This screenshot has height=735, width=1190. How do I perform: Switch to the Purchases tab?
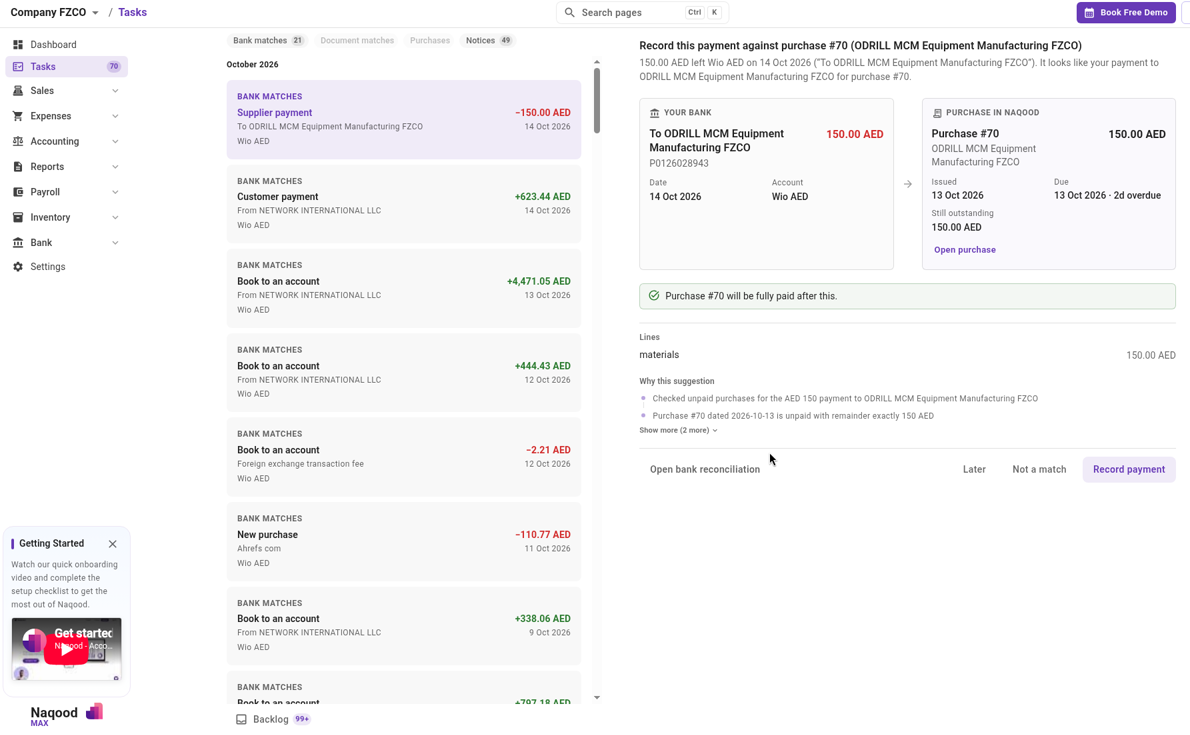430,40
